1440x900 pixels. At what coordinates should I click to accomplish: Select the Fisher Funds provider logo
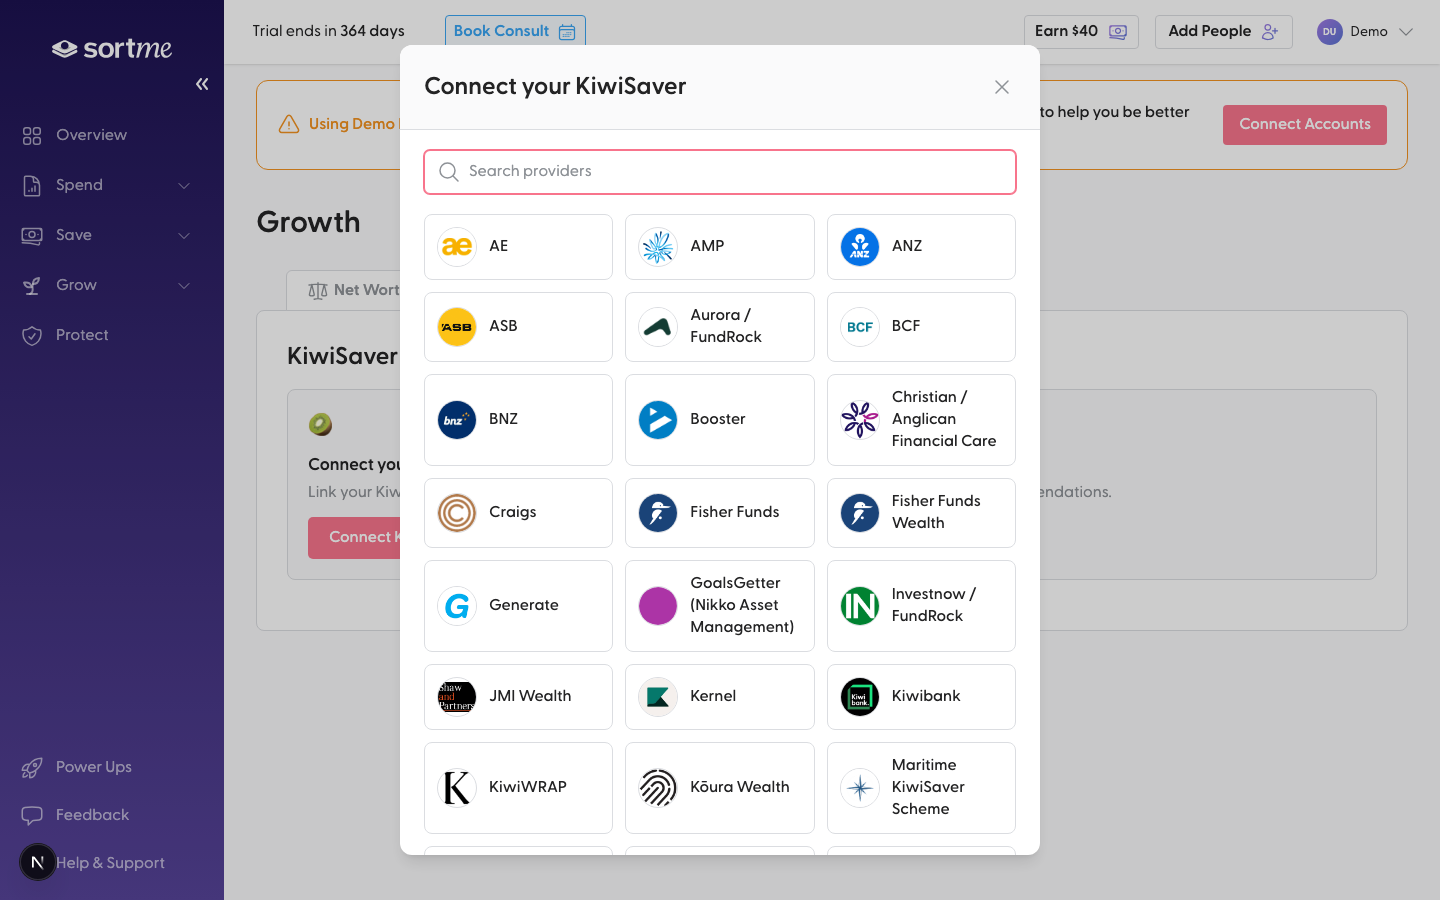(658, 513)
